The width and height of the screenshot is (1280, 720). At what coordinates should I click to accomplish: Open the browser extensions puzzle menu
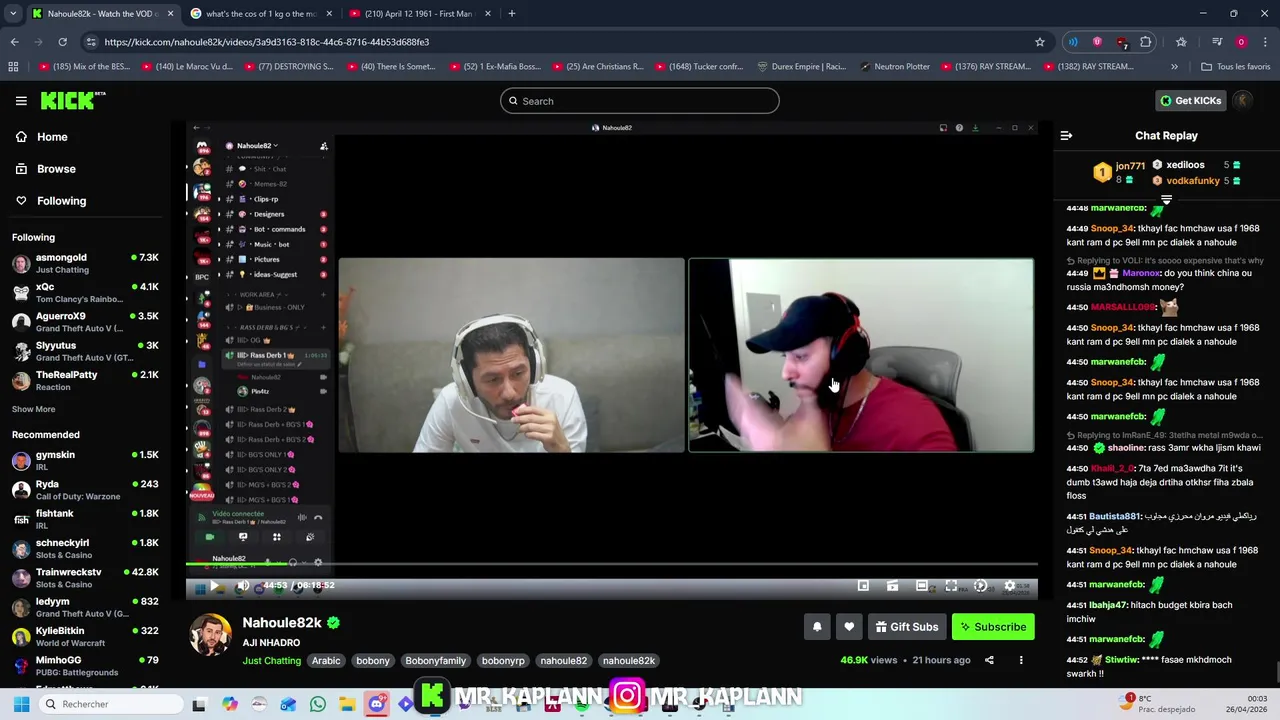1145,42
